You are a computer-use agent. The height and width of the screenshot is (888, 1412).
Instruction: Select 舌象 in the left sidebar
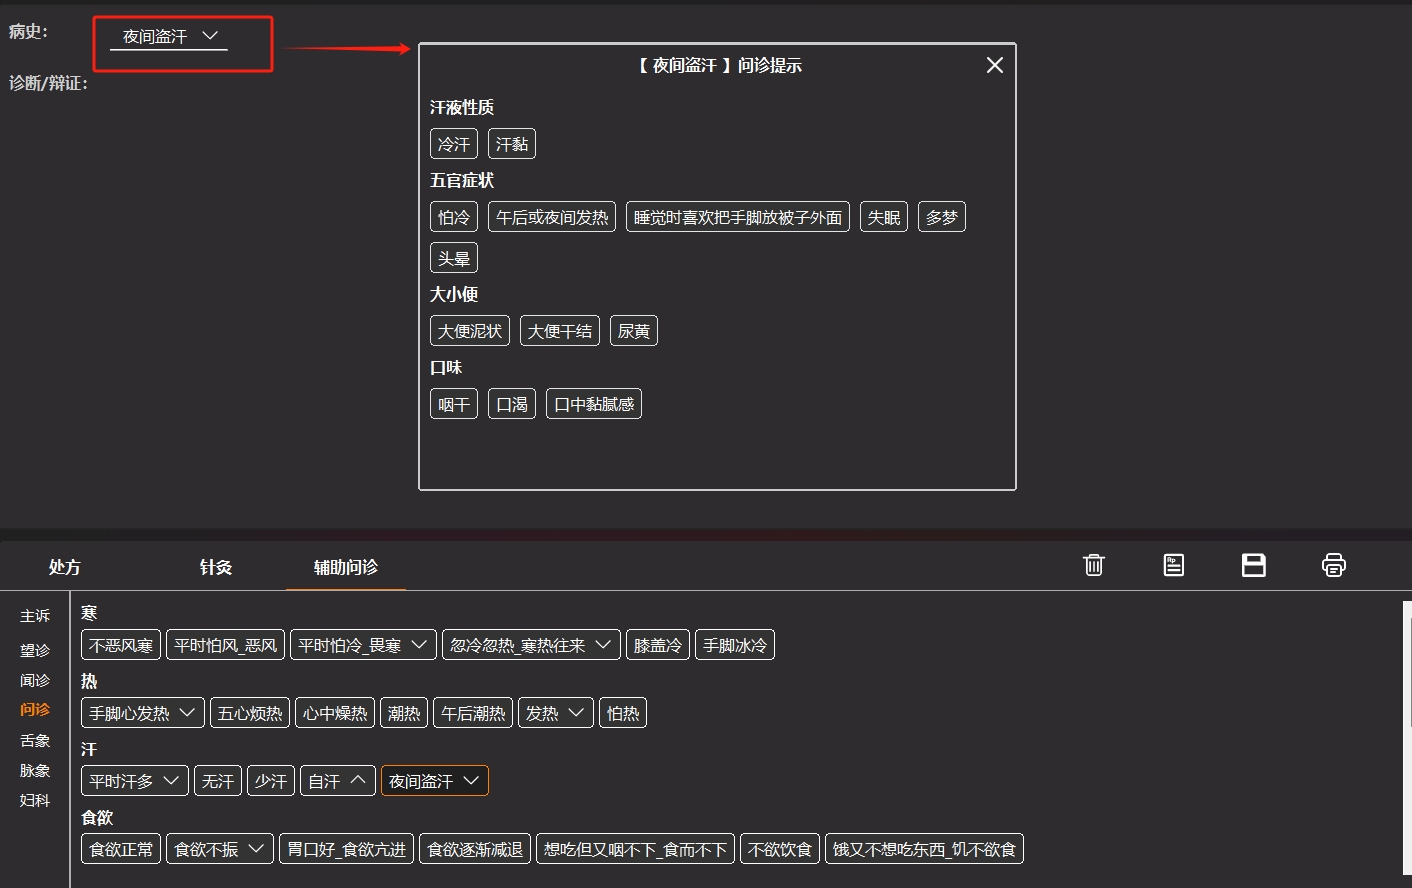(35, 740)
